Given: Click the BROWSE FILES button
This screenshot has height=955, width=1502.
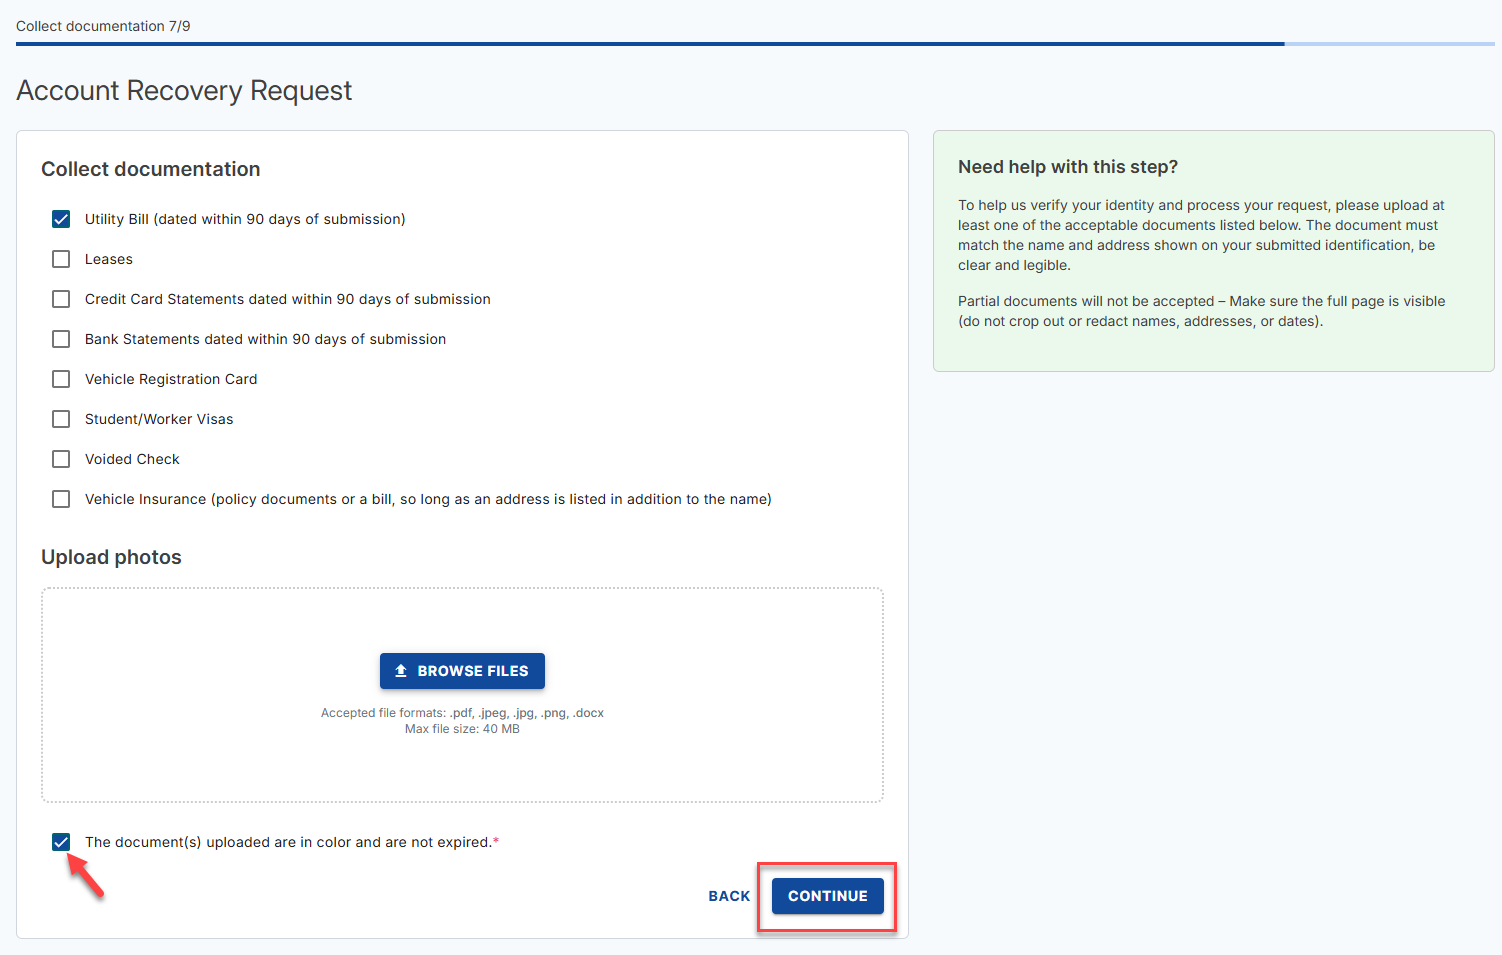Looking at the screenshot, I should (462, 670).
